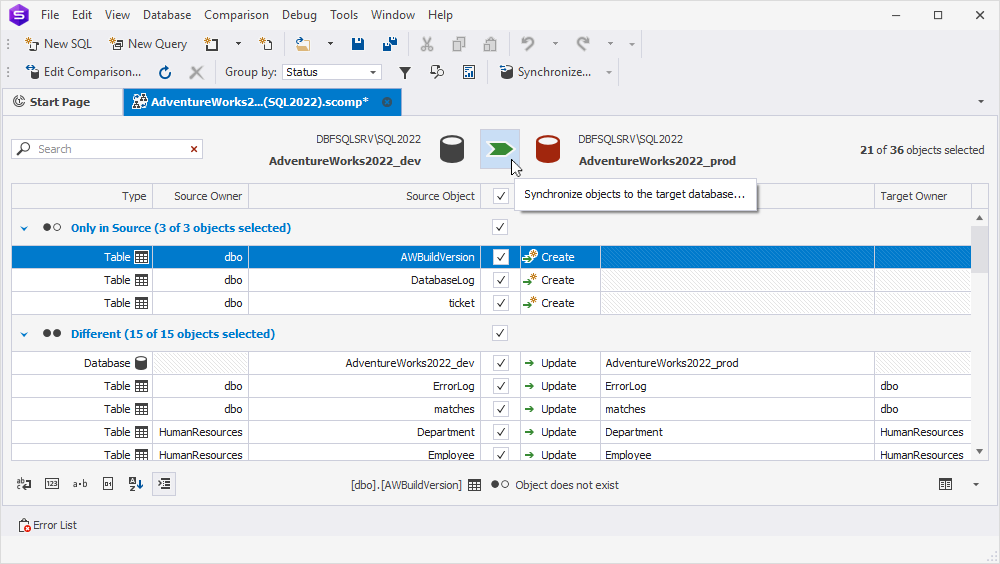Screen dimensions: 1000x564
Task: Uncheck the ErrorLog row checkbox
Action: tap(501, 386)
